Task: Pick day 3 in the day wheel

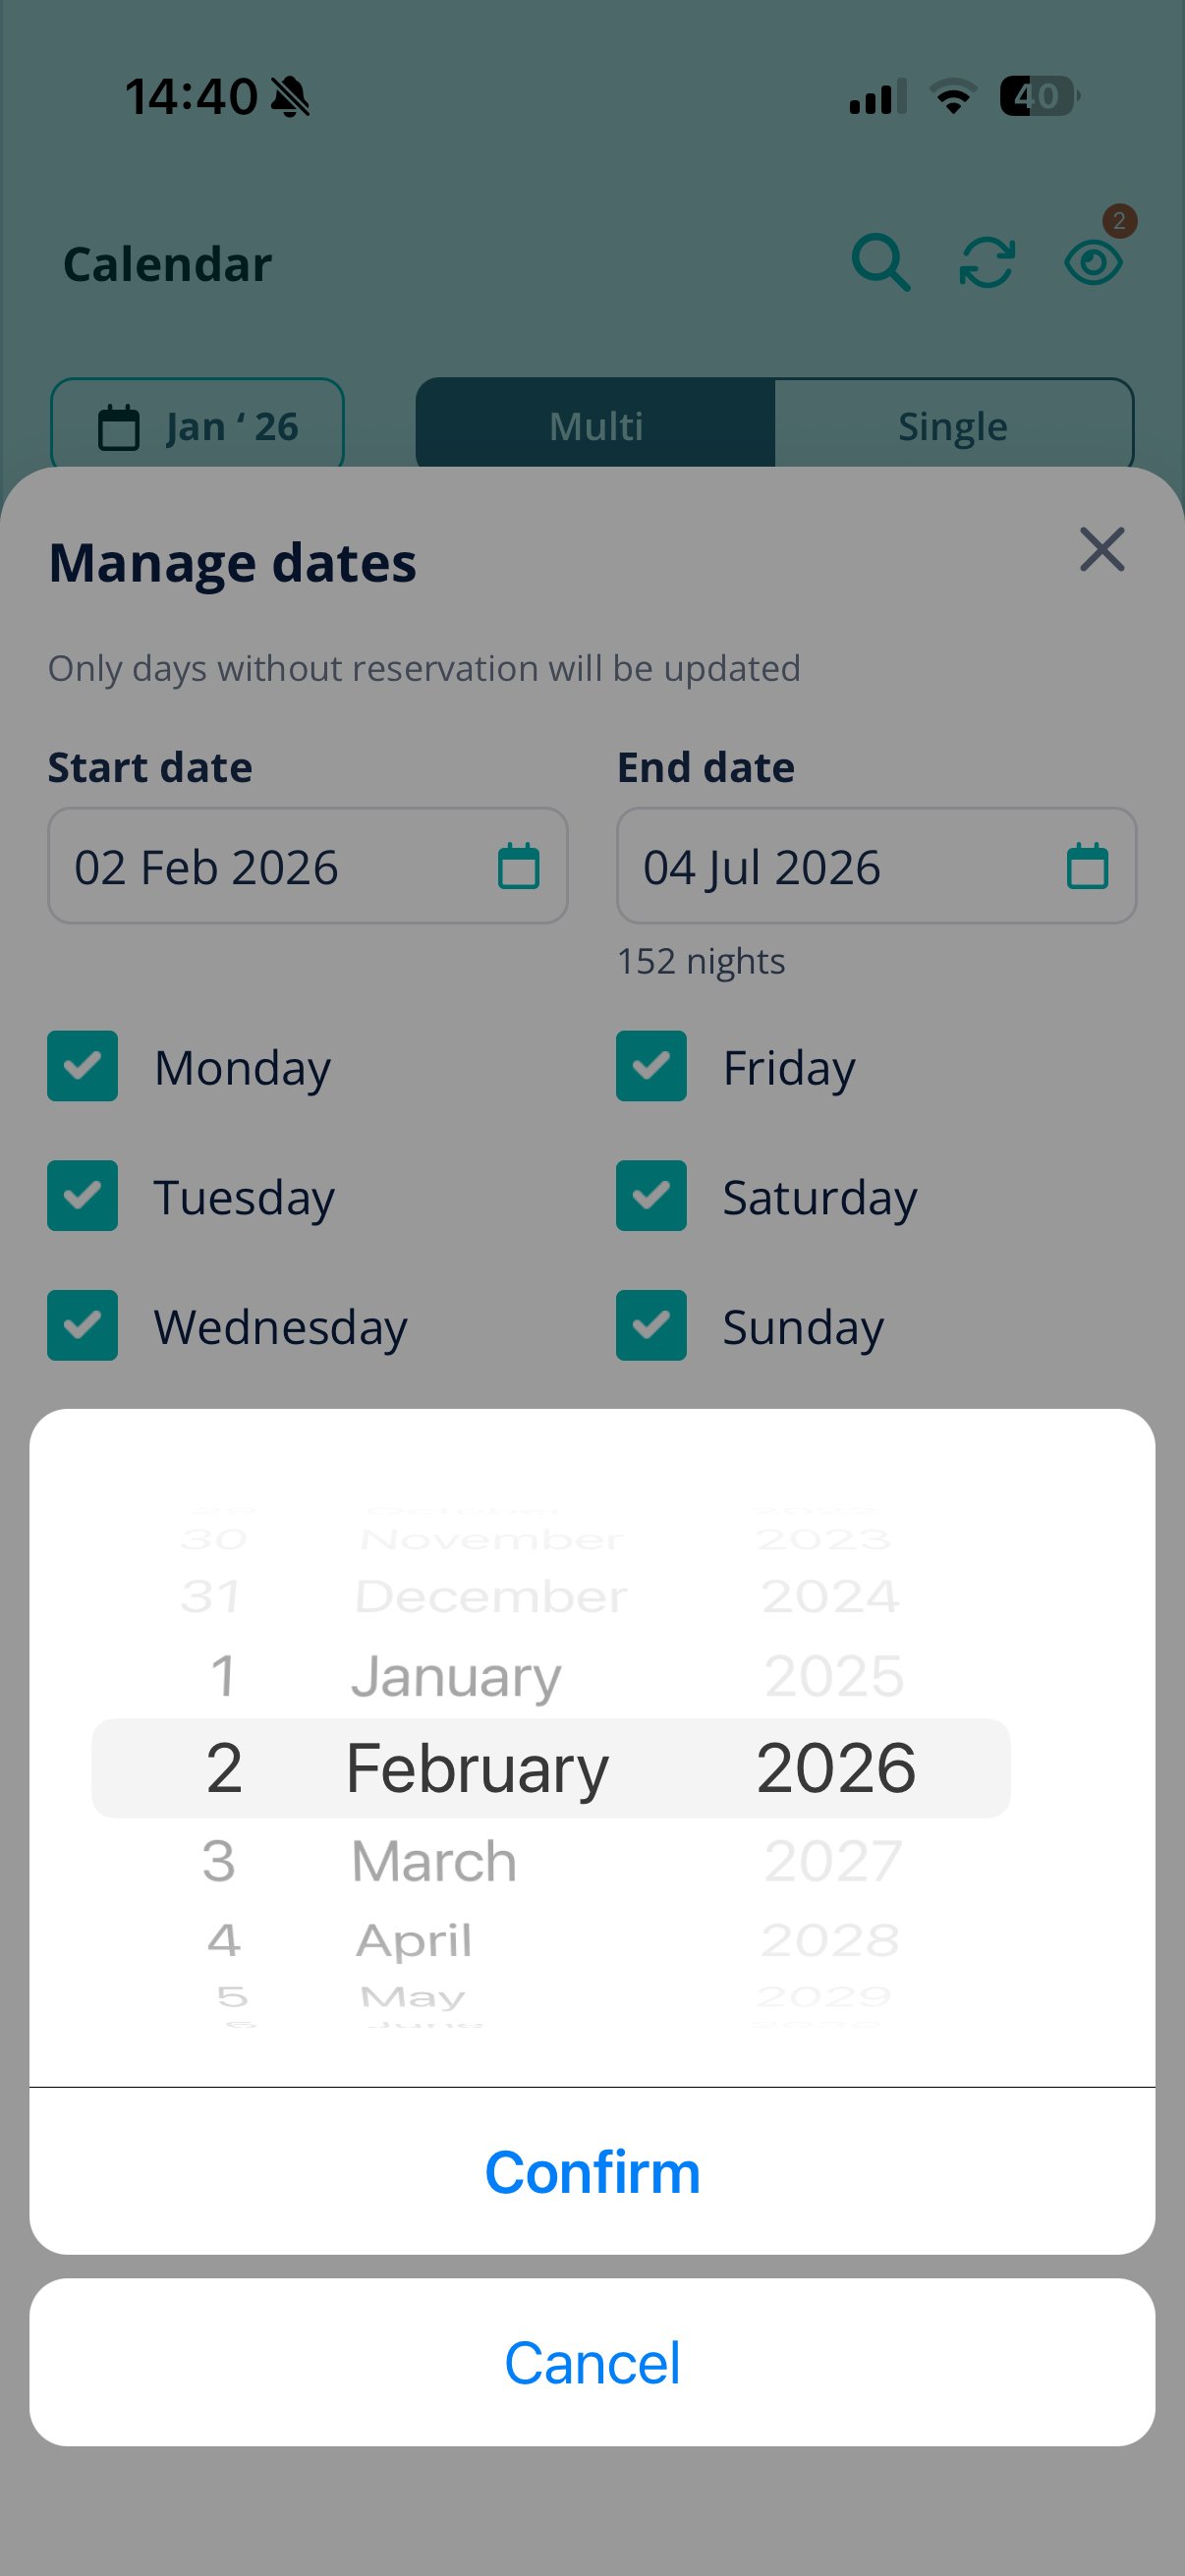Action: (x=219, y=1861)
